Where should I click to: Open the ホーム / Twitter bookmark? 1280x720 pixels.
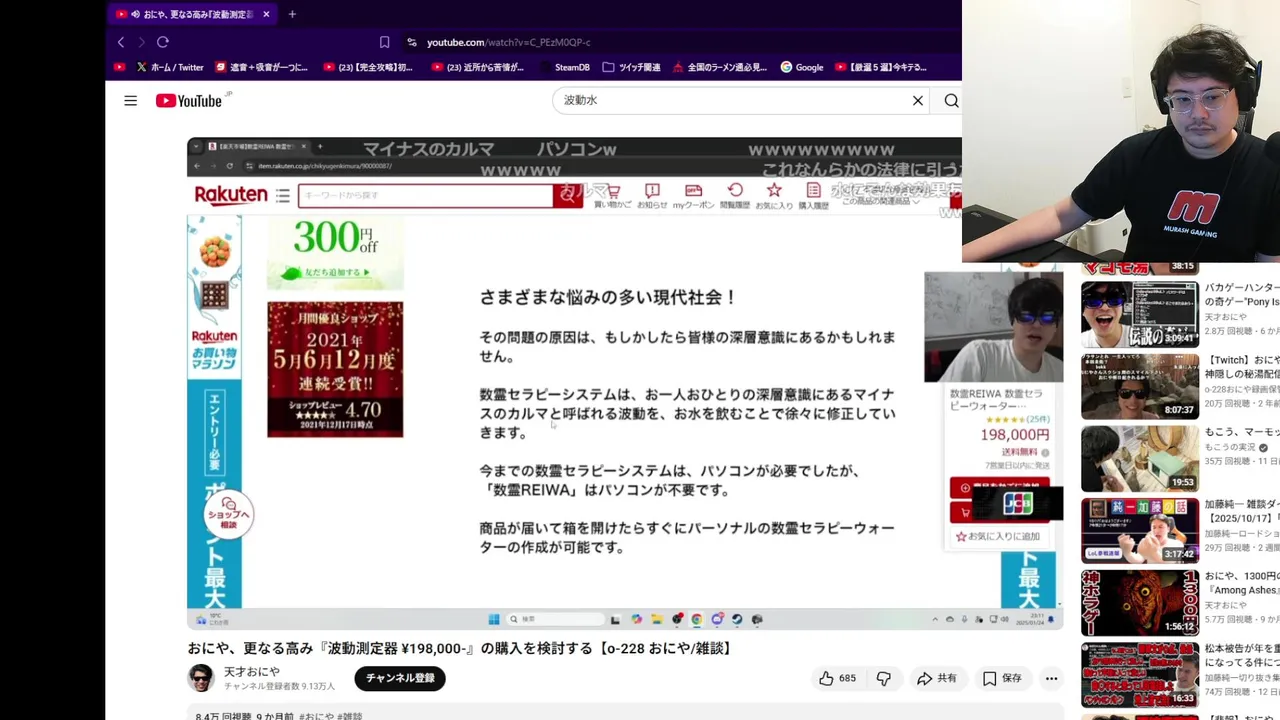point(170,67)
